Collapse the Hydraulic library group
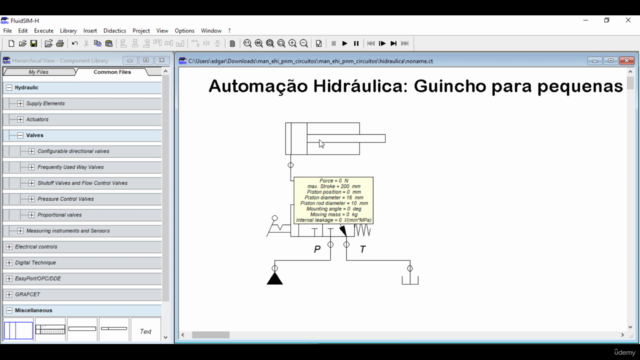The image size is (640, 360). [9, 87]
